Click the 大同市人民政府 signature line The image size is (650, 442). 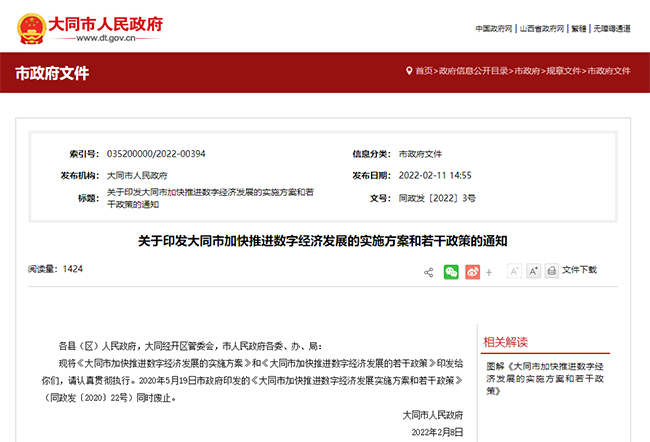(433, 415)
